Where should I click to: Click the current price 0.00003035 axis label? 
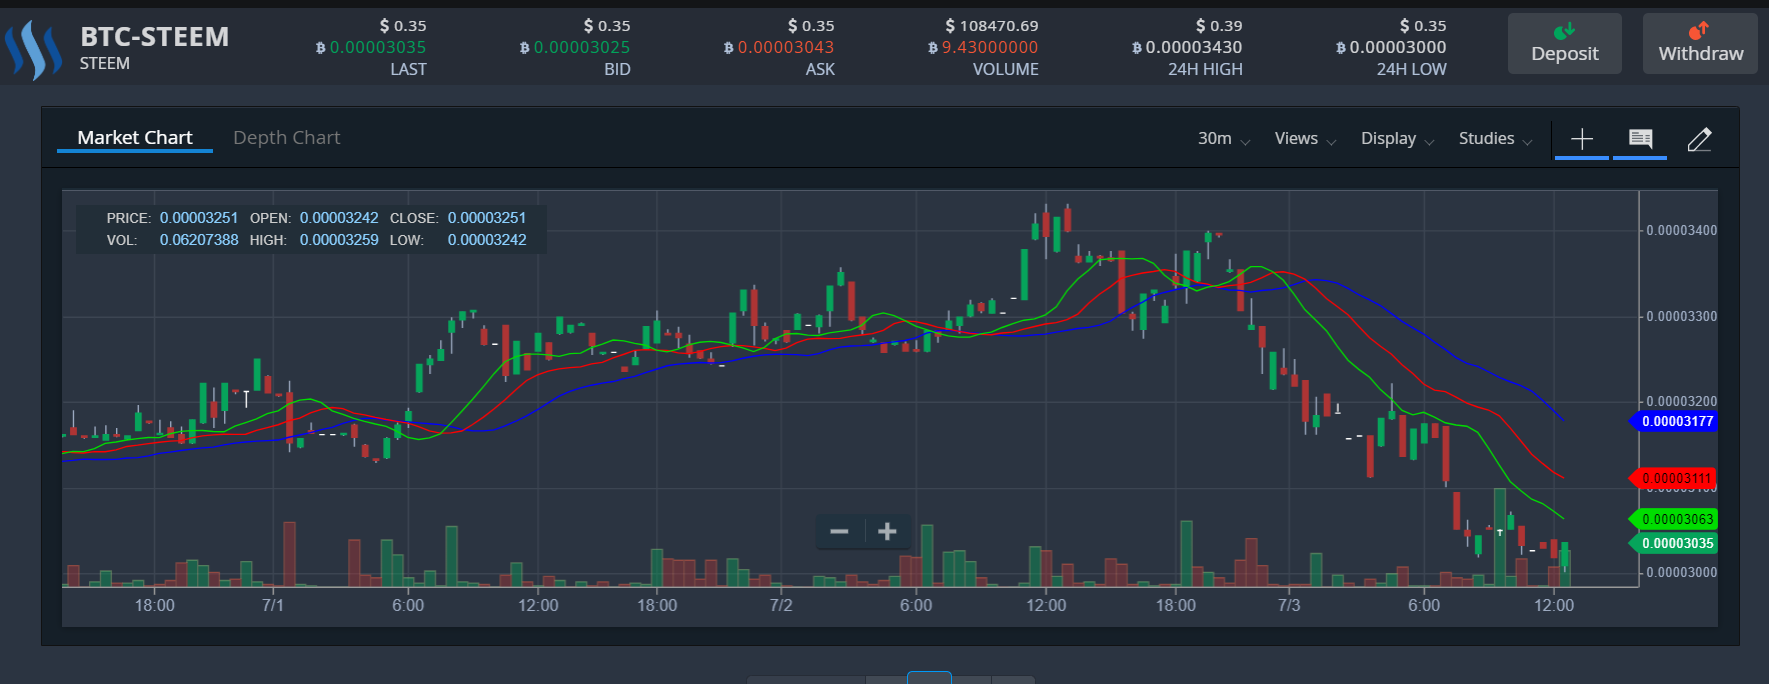point(1674,543)
